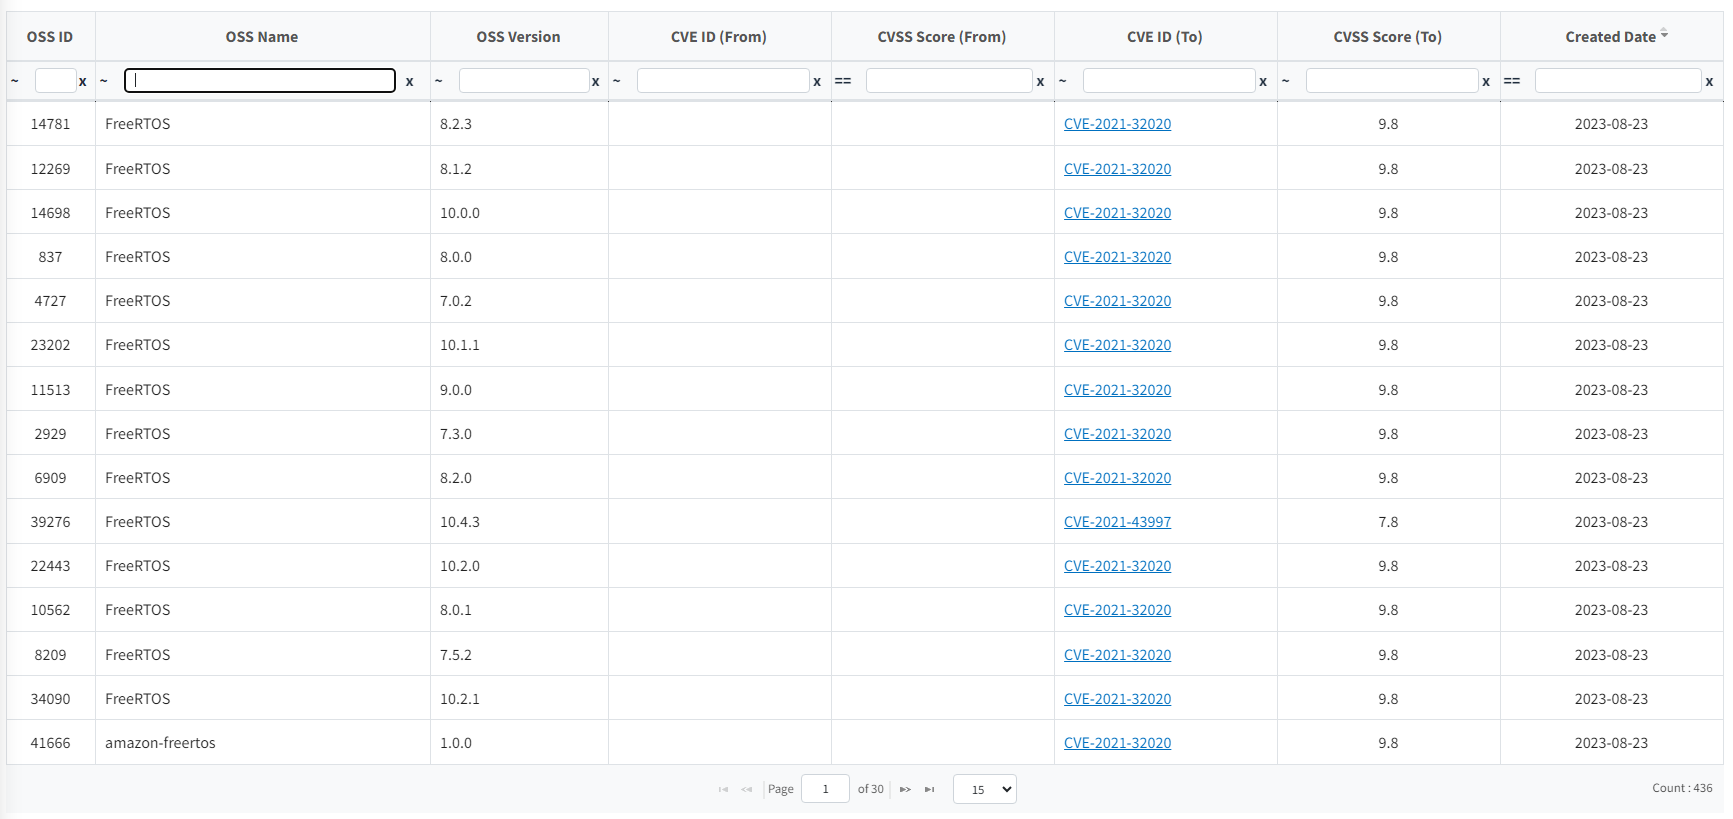1733x819 pixels.
Task: Select OSS version cell 10.2.0
Action: [518, 566]
